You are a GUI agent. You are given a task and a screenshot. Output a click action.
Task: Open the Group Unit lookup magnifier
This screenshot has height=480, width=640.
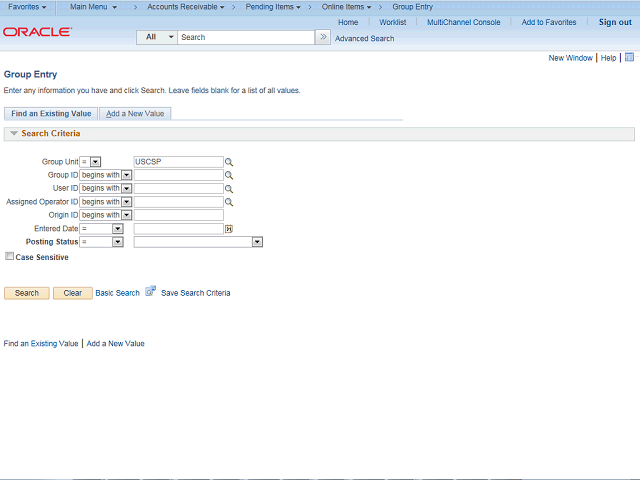tap(229, 162)
